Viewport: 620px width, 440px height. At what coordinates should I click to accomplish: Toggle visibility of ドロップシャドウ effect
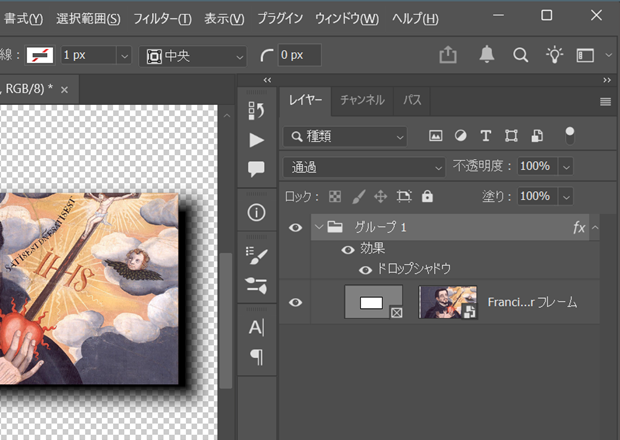pyautogui.click(x=366, y=269)
